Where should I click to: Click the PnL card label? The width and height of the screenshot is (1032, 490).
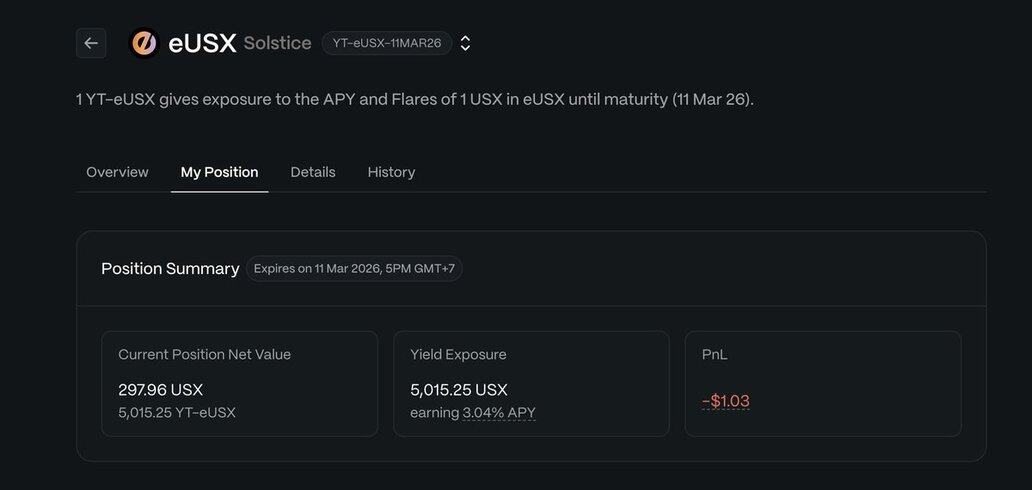(x=715, y=354)
